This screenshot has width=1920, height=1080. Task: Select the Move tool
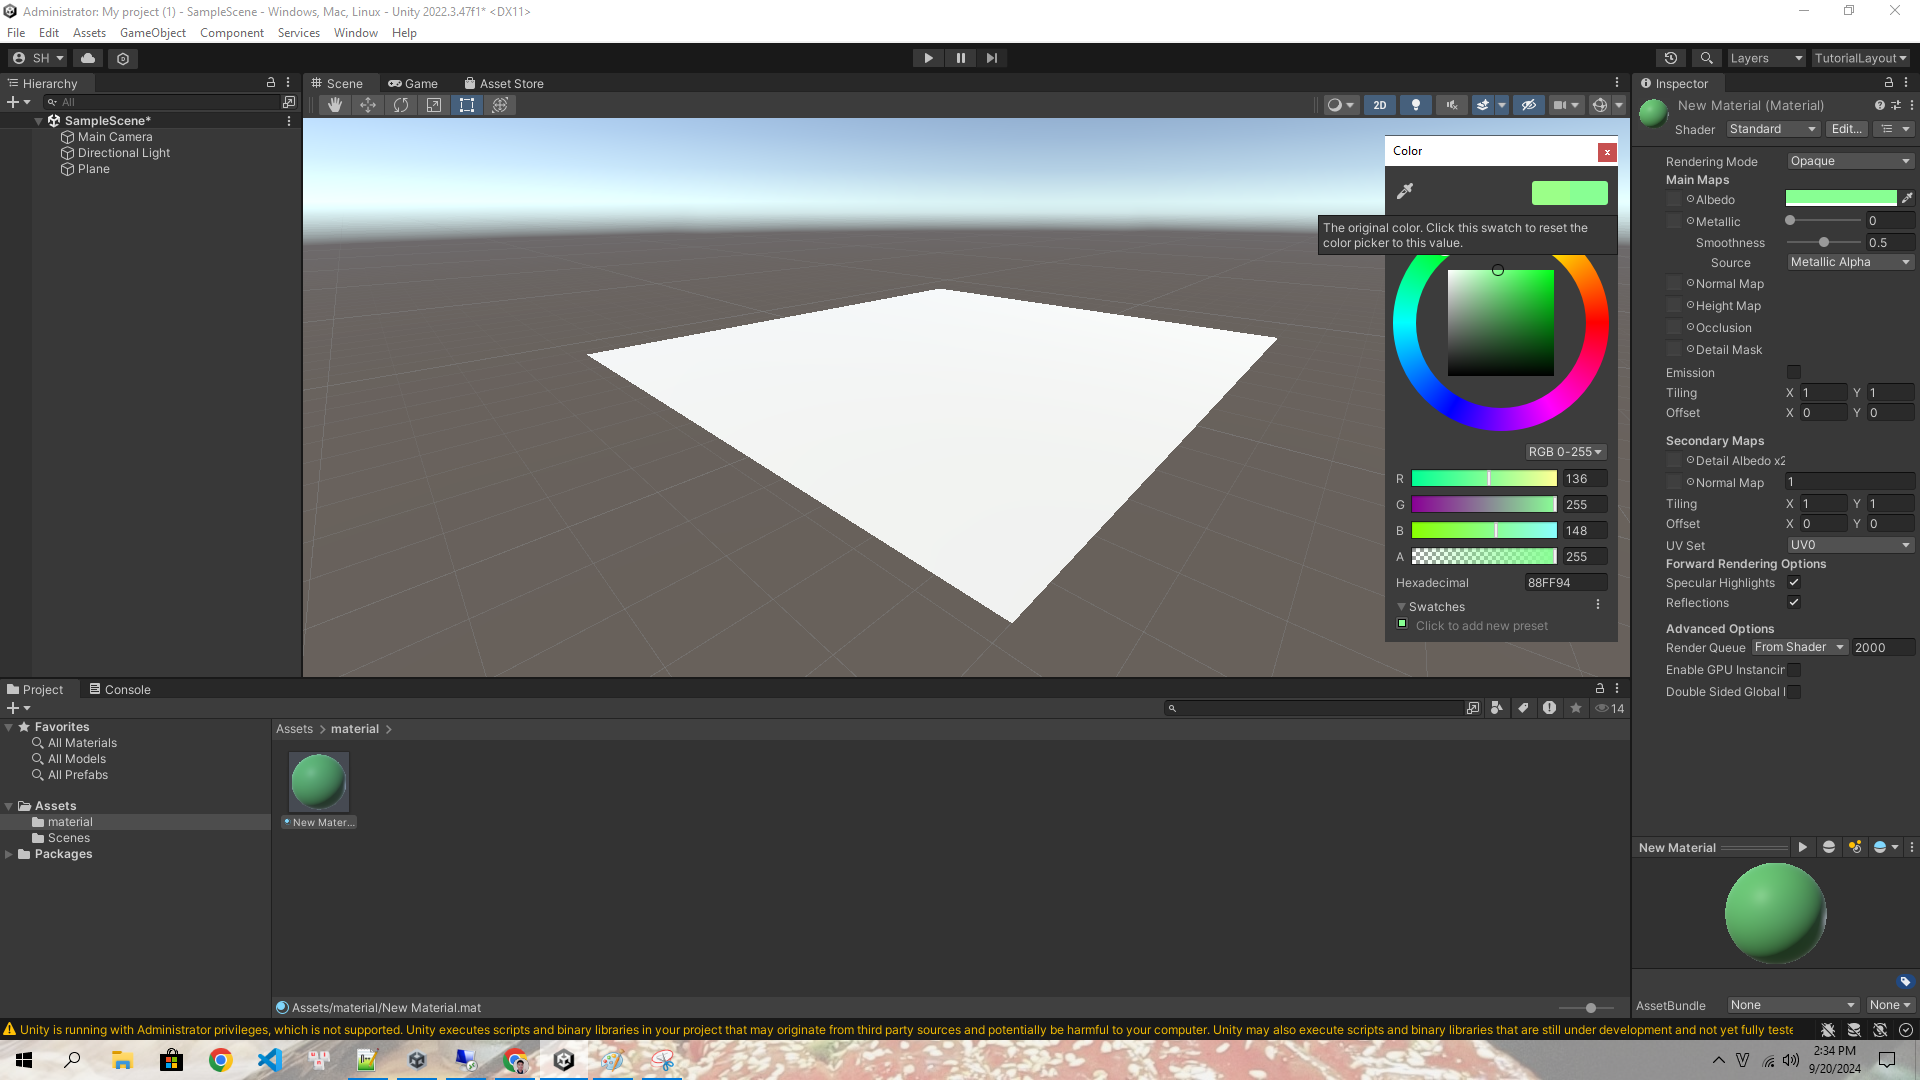click(x=368, y=105)
